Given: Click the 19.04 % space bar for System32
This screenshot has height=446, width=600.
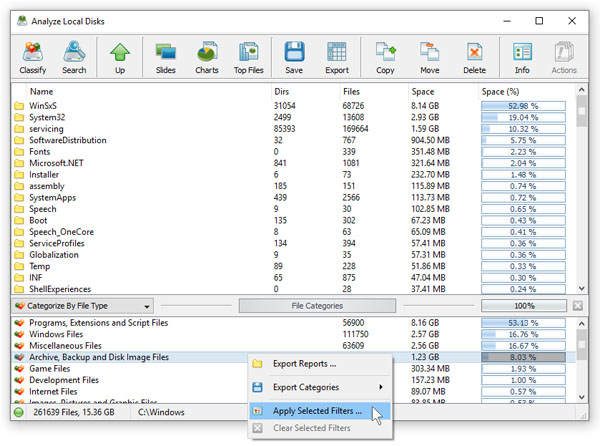Looking at the screenshot, I should coord(523,117).
